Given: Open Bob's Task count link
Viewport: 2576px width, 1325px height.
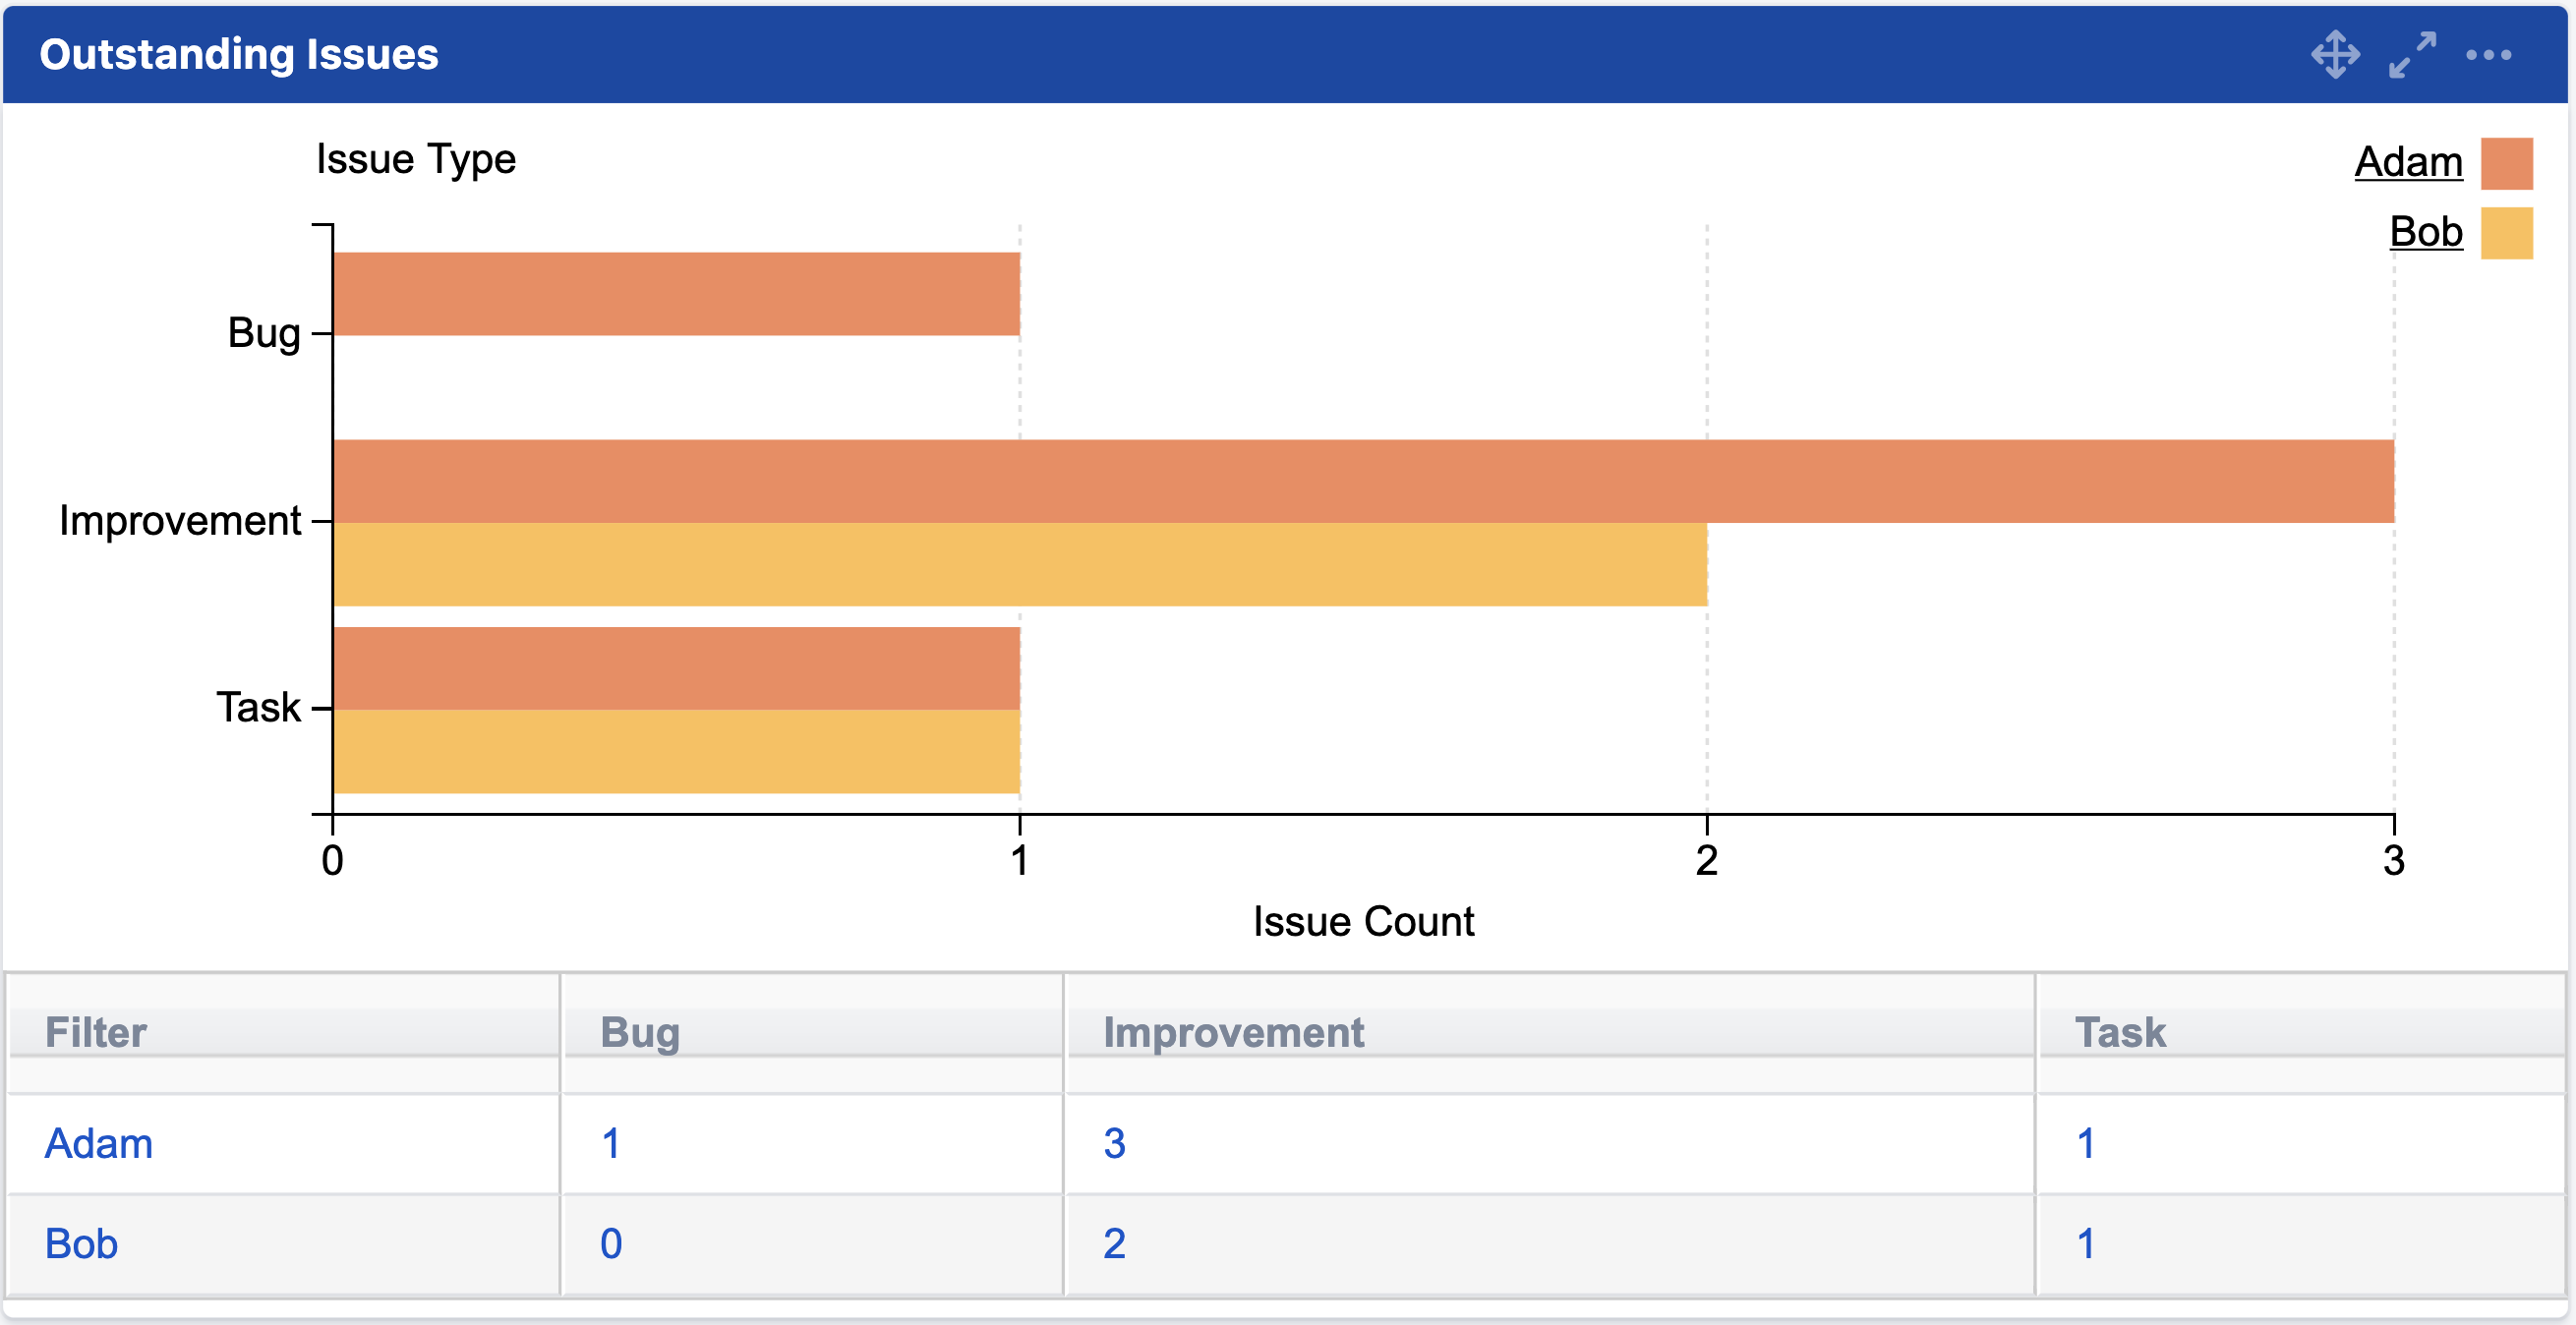Looking at the screenshot, I should click(2085, 1243).
